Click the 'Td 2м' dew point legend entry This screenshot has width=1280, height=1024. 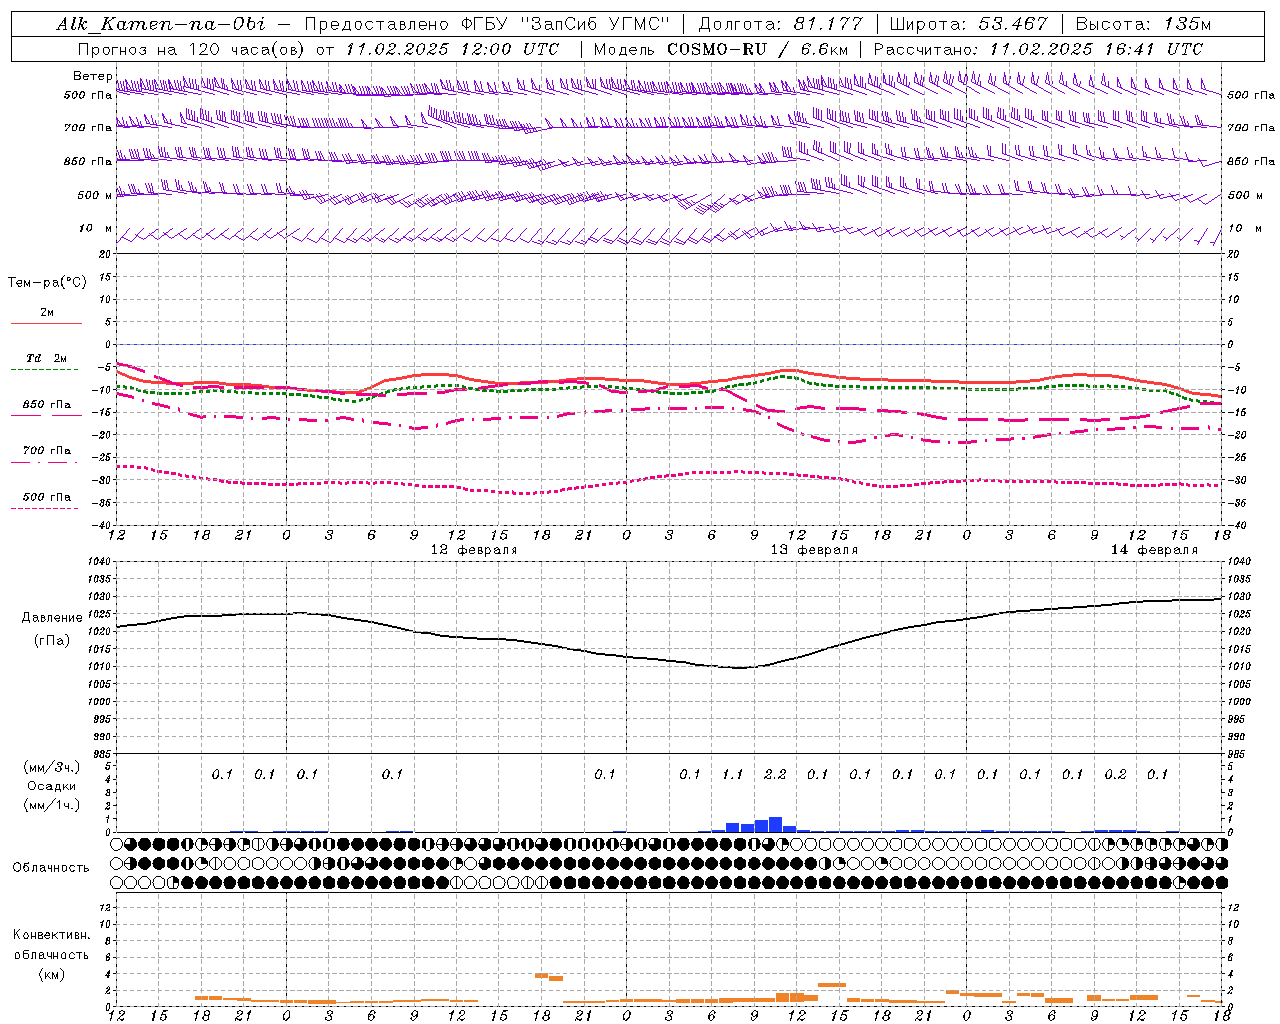[x=46, y=358]
